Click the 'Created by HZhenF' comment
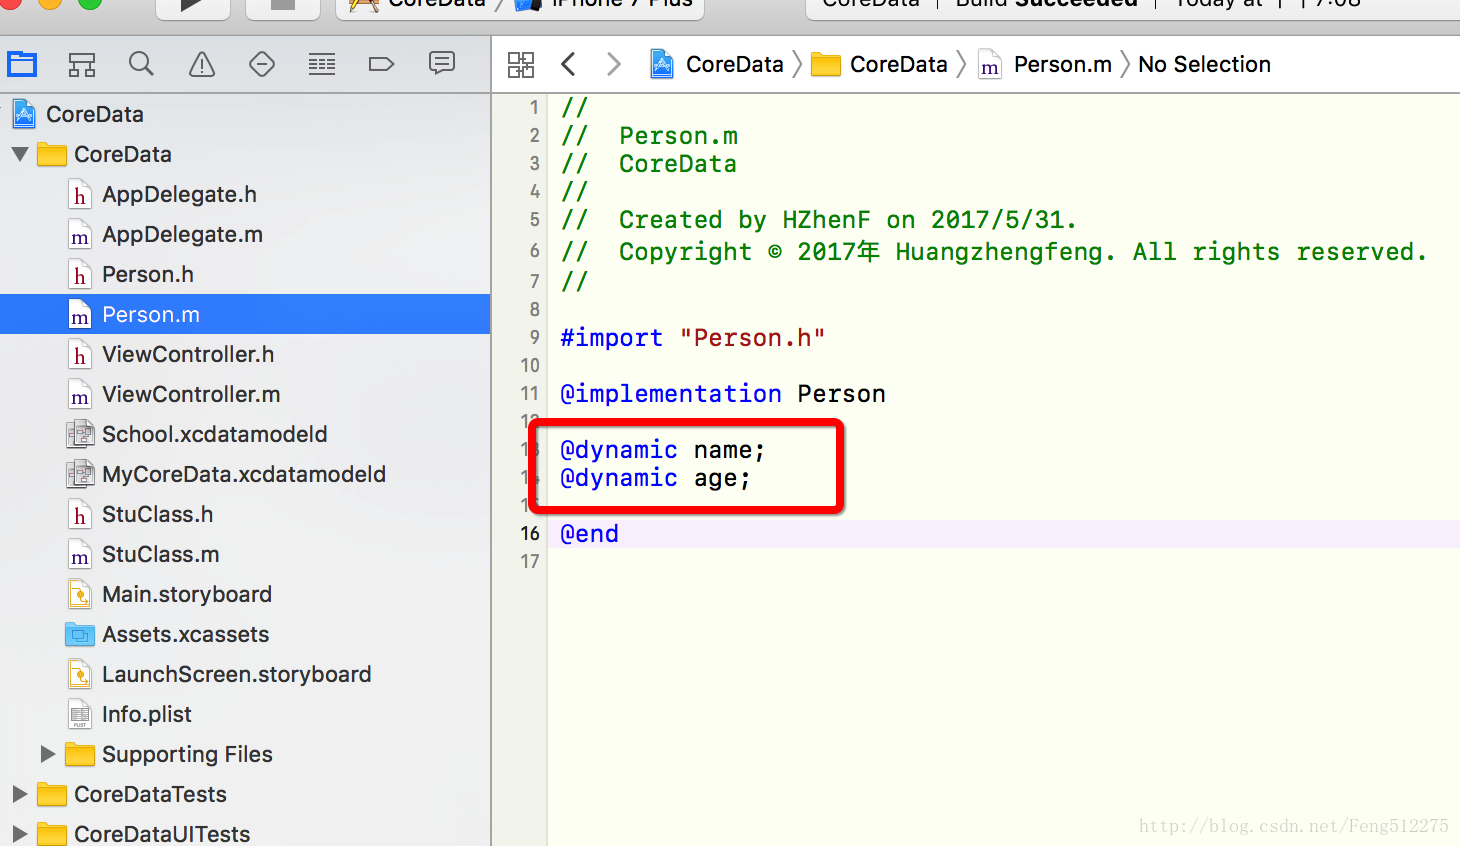1460x846 pixels. pyautogui.click(x=847, y=220)
